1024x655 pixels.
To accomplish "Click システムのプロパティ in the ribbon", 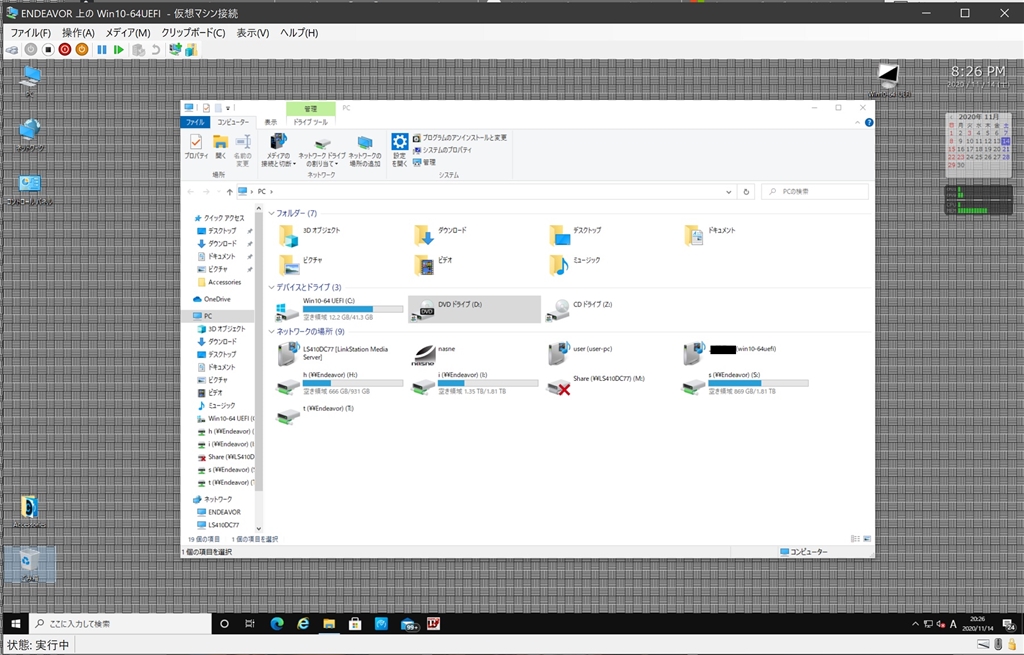I will [x=442, y=150].
